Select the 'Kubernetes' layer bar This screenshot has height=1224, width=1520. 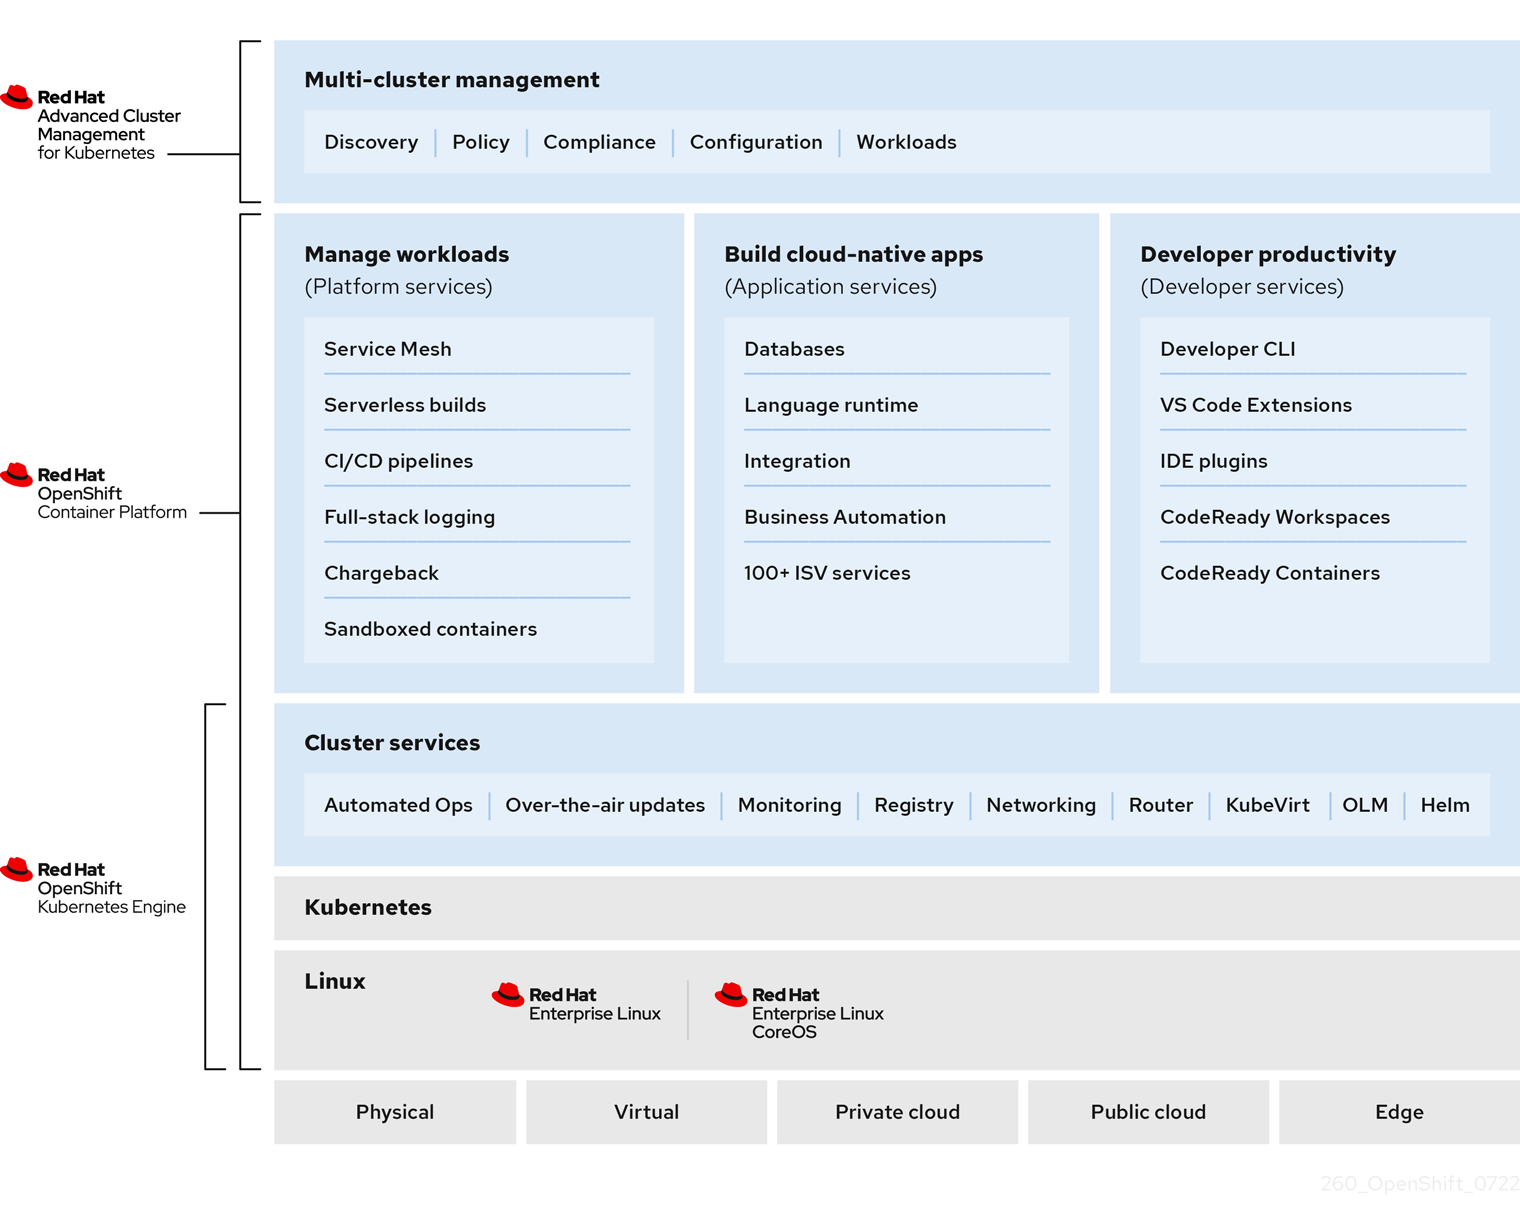(x=897, y=908)
